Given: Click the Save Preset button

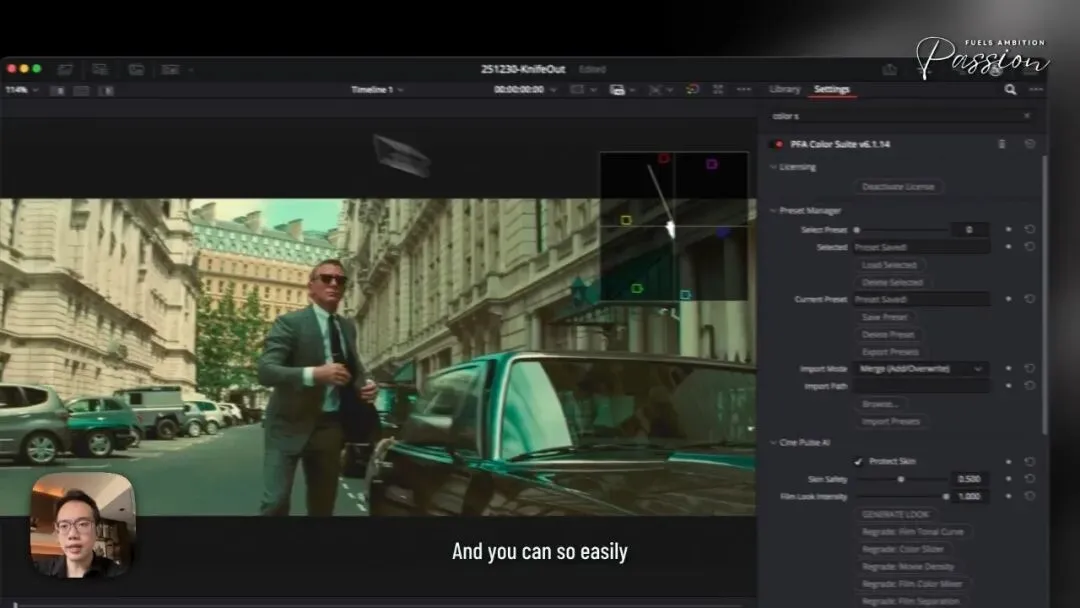Looking at the screenshot, I should click(884, 317).
